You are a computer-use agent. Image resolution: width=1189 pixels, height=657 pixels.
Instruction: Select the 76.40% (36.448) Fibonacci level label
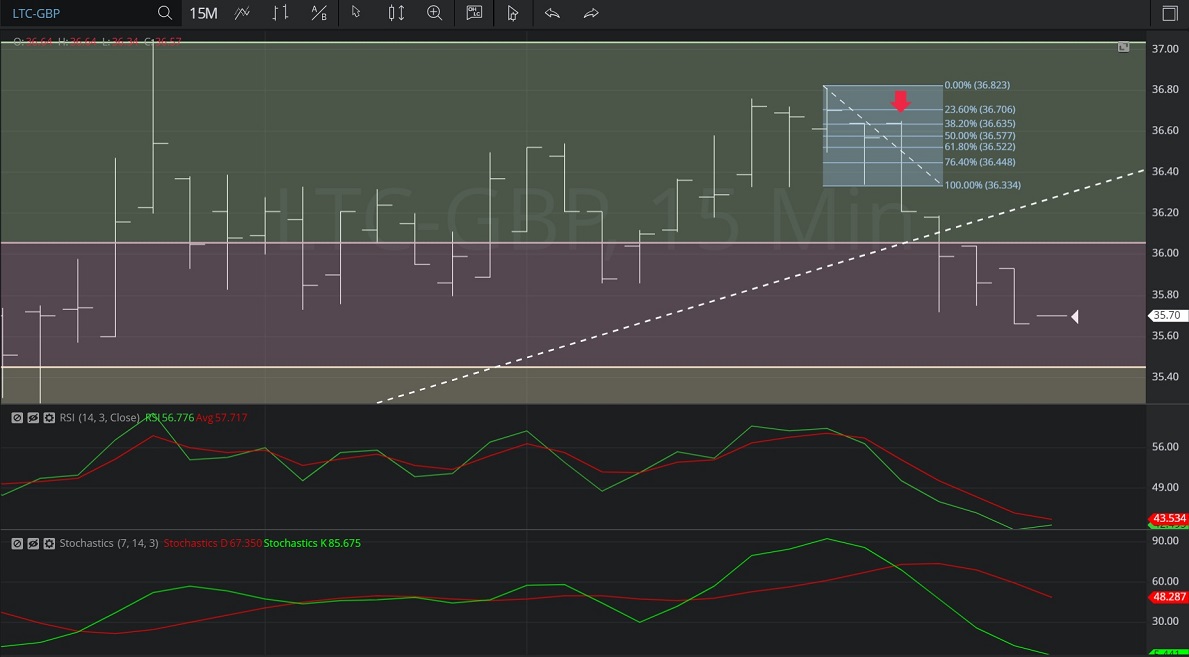coord(980,162)
